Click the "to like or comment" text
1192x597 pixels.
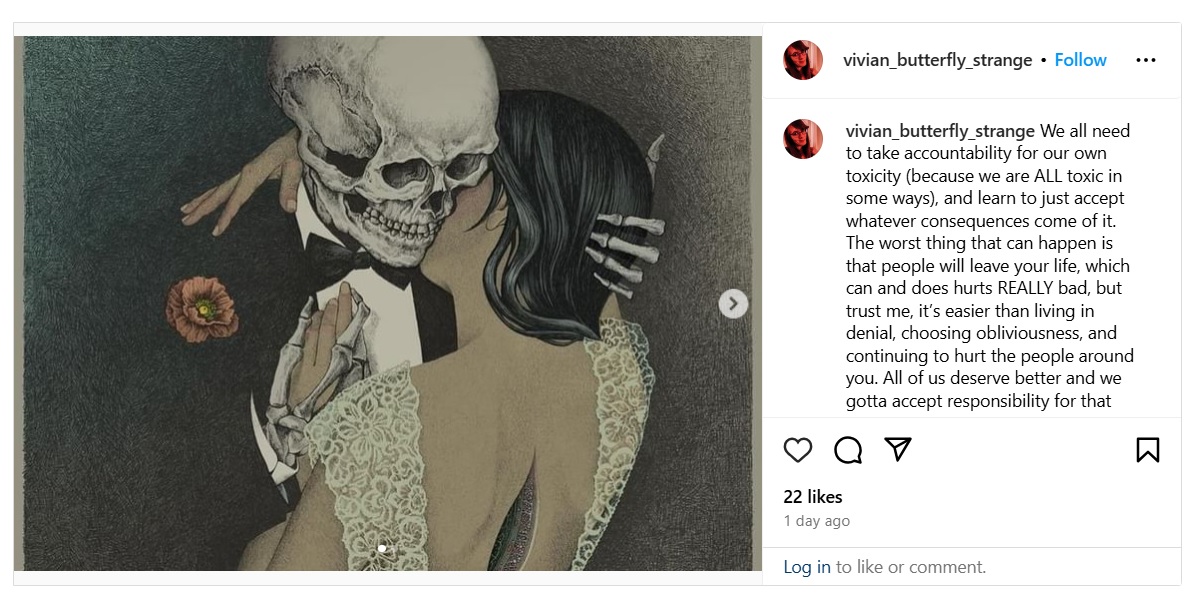click(x=910, y=567)
